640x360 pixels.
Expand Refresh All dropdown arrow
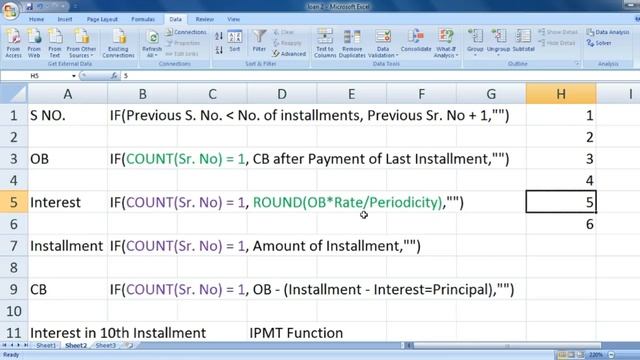click(x=156, y=55)
